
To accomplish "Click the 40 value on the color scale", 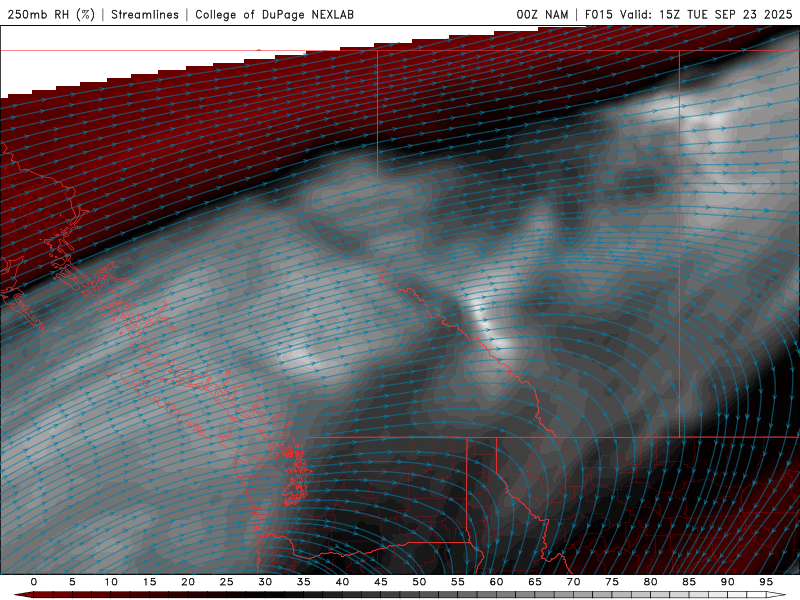I will click(x=342, y=582).
